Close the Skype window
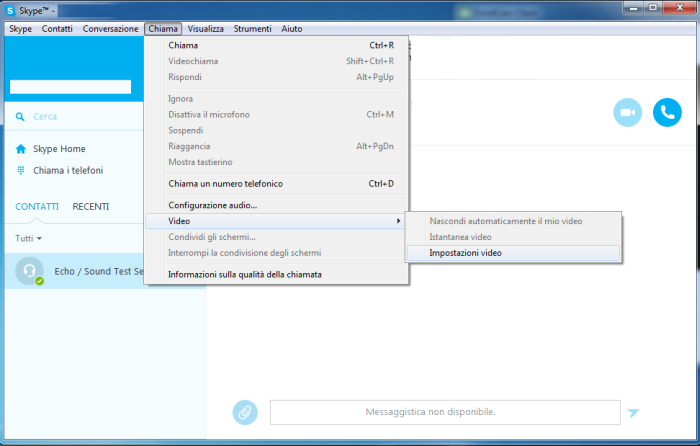Screen dimensions: 700x446 [x=680, y=8]
